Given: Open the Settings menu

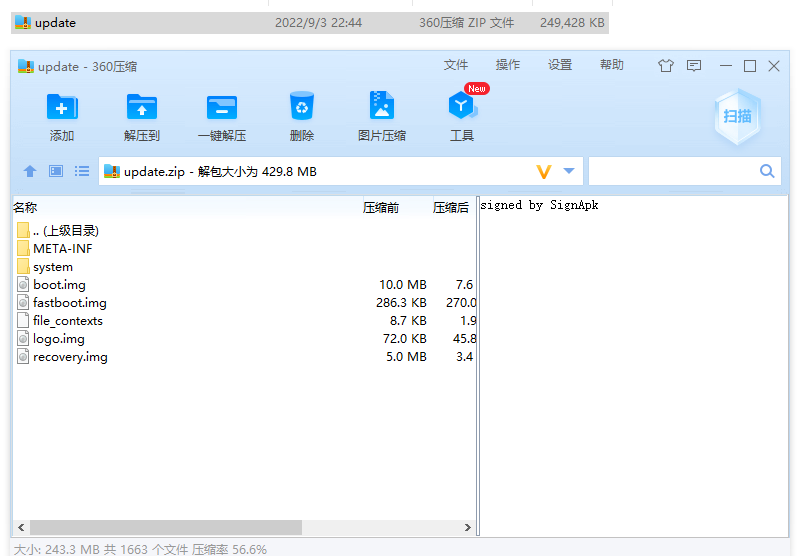Looking at the screenshot, I should [560, 65].
